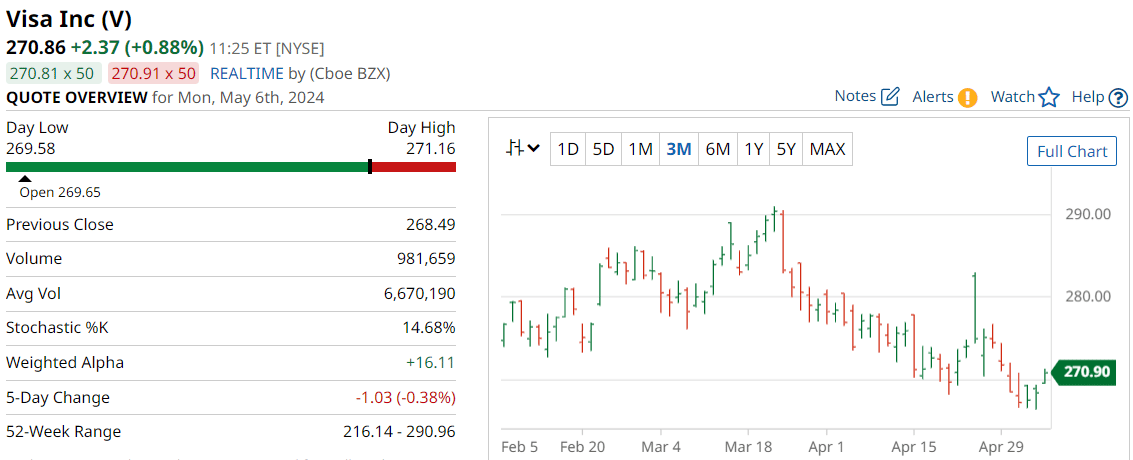Screen dimensions: 1133x460
Task: Click the Watch star icon
Action: click(1049, 97)
